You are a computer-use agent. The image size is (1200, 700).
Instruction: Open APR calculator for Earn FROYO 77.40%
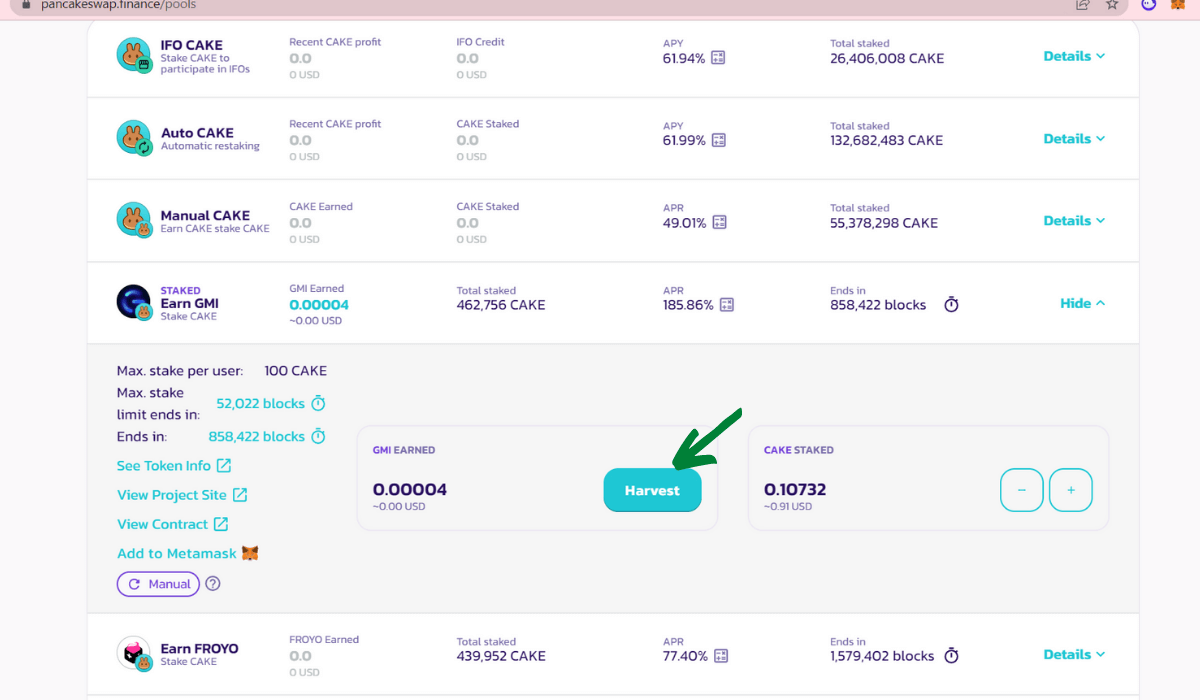(x=721, y=656)
